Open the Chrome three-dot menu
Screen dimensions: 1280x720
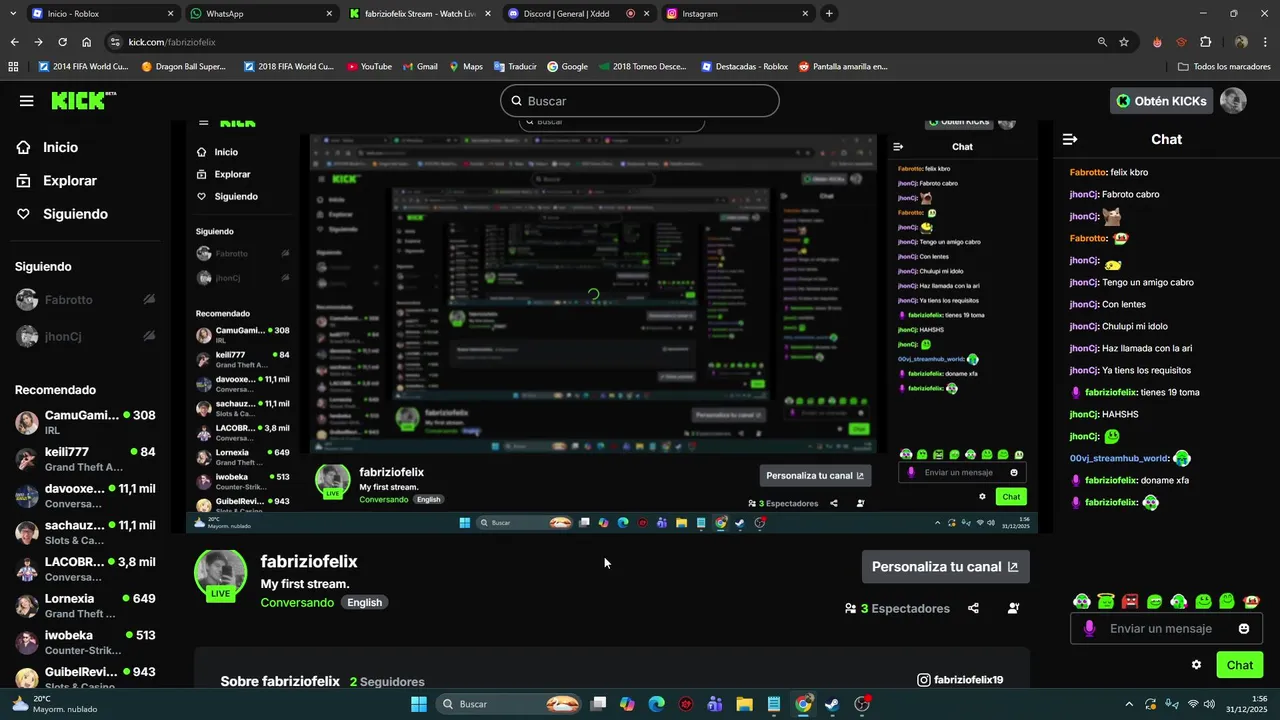tap(1265, 42)
